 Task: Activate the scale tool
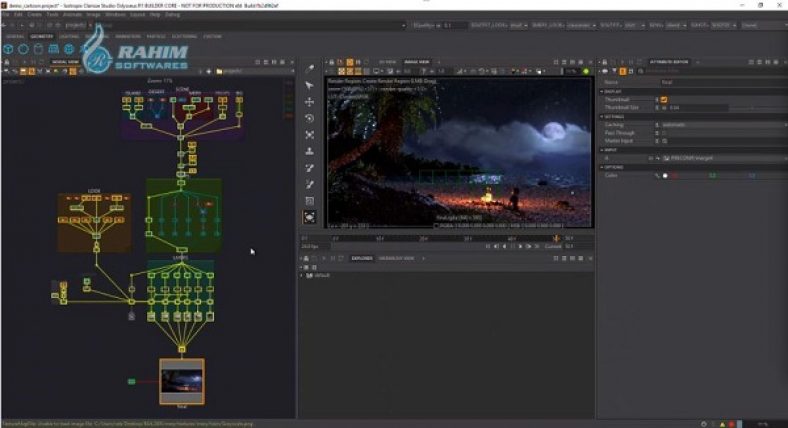point(309,135)
